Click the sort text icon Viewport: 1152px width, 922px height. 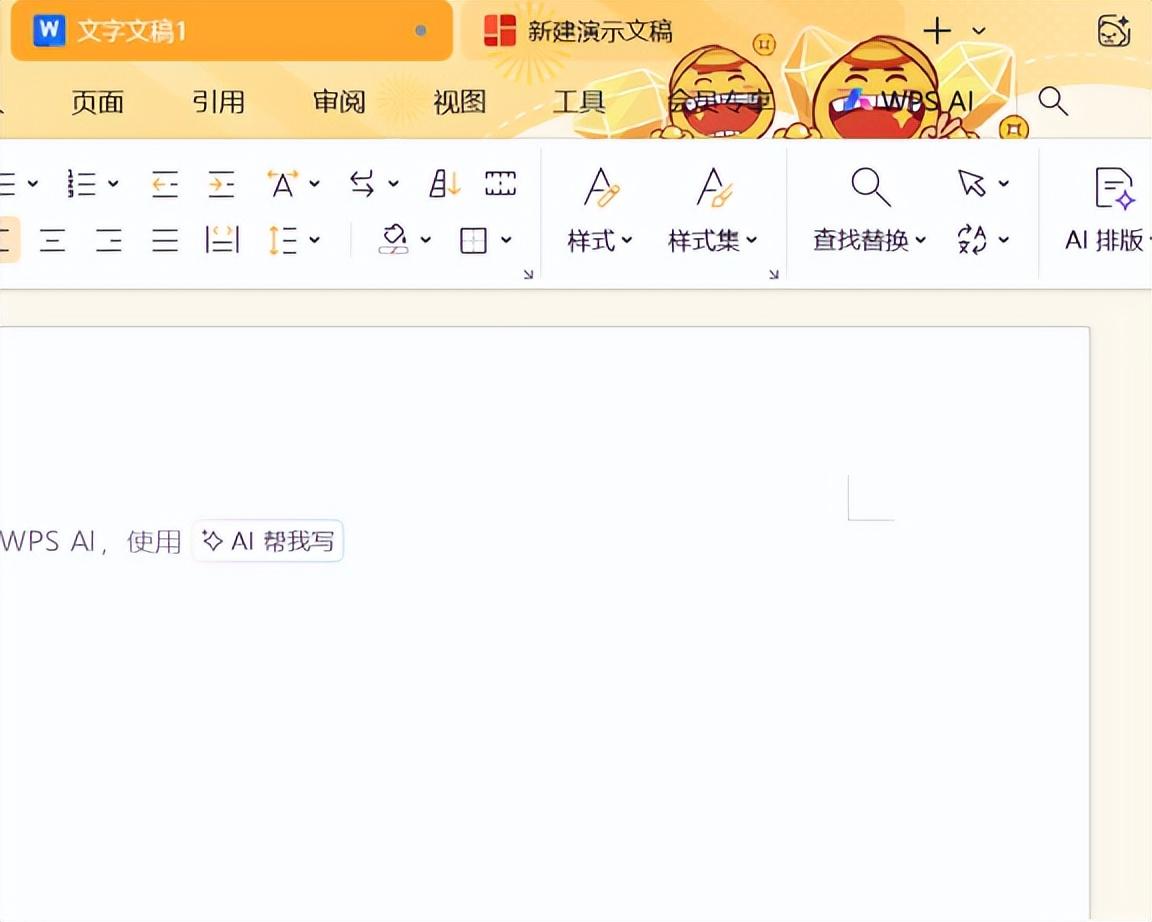[x=445, y=184]
